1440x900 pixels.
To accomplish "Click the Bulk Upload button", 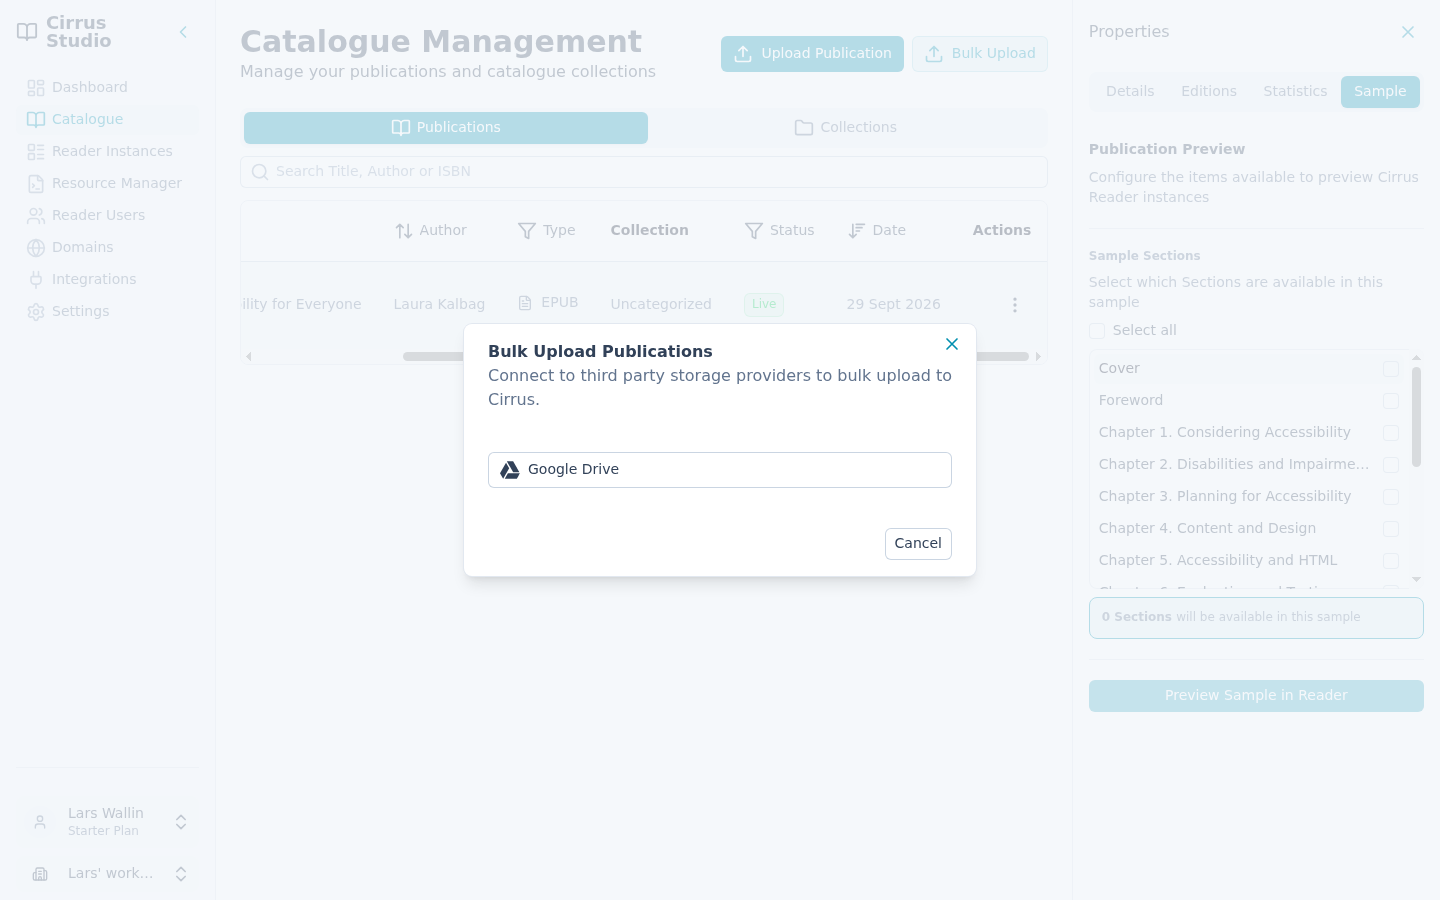I will (x=980, y=54).
